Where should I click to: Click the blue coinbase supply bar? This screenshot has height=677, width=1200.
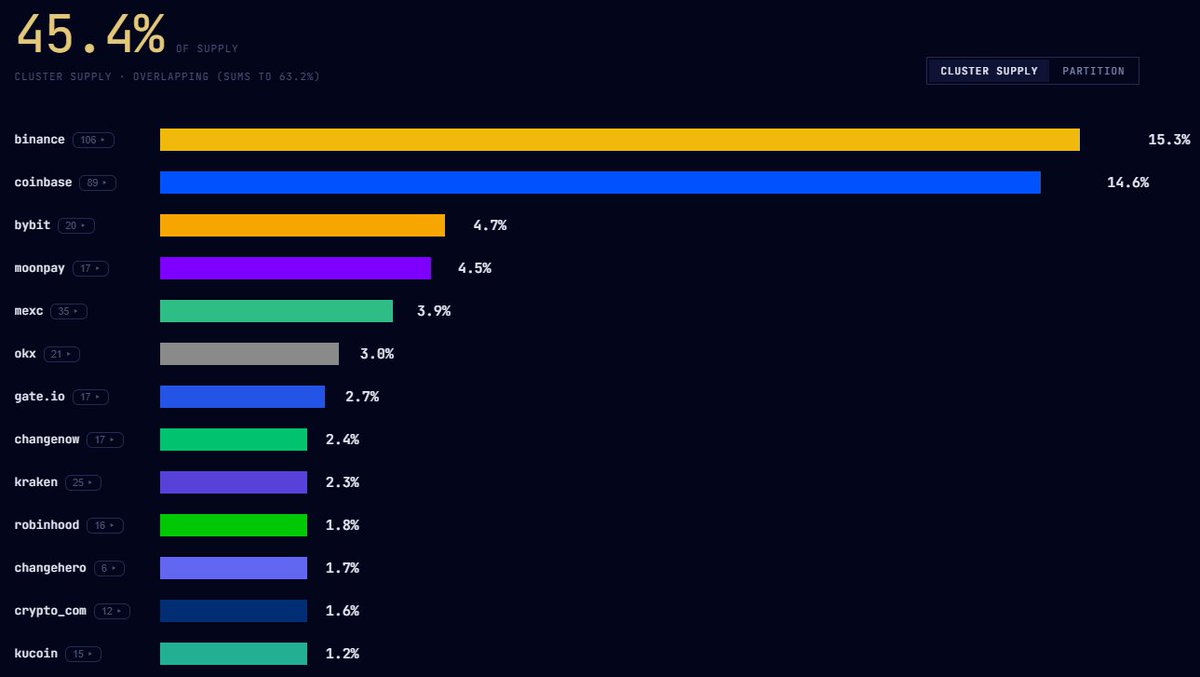[600, 182]
